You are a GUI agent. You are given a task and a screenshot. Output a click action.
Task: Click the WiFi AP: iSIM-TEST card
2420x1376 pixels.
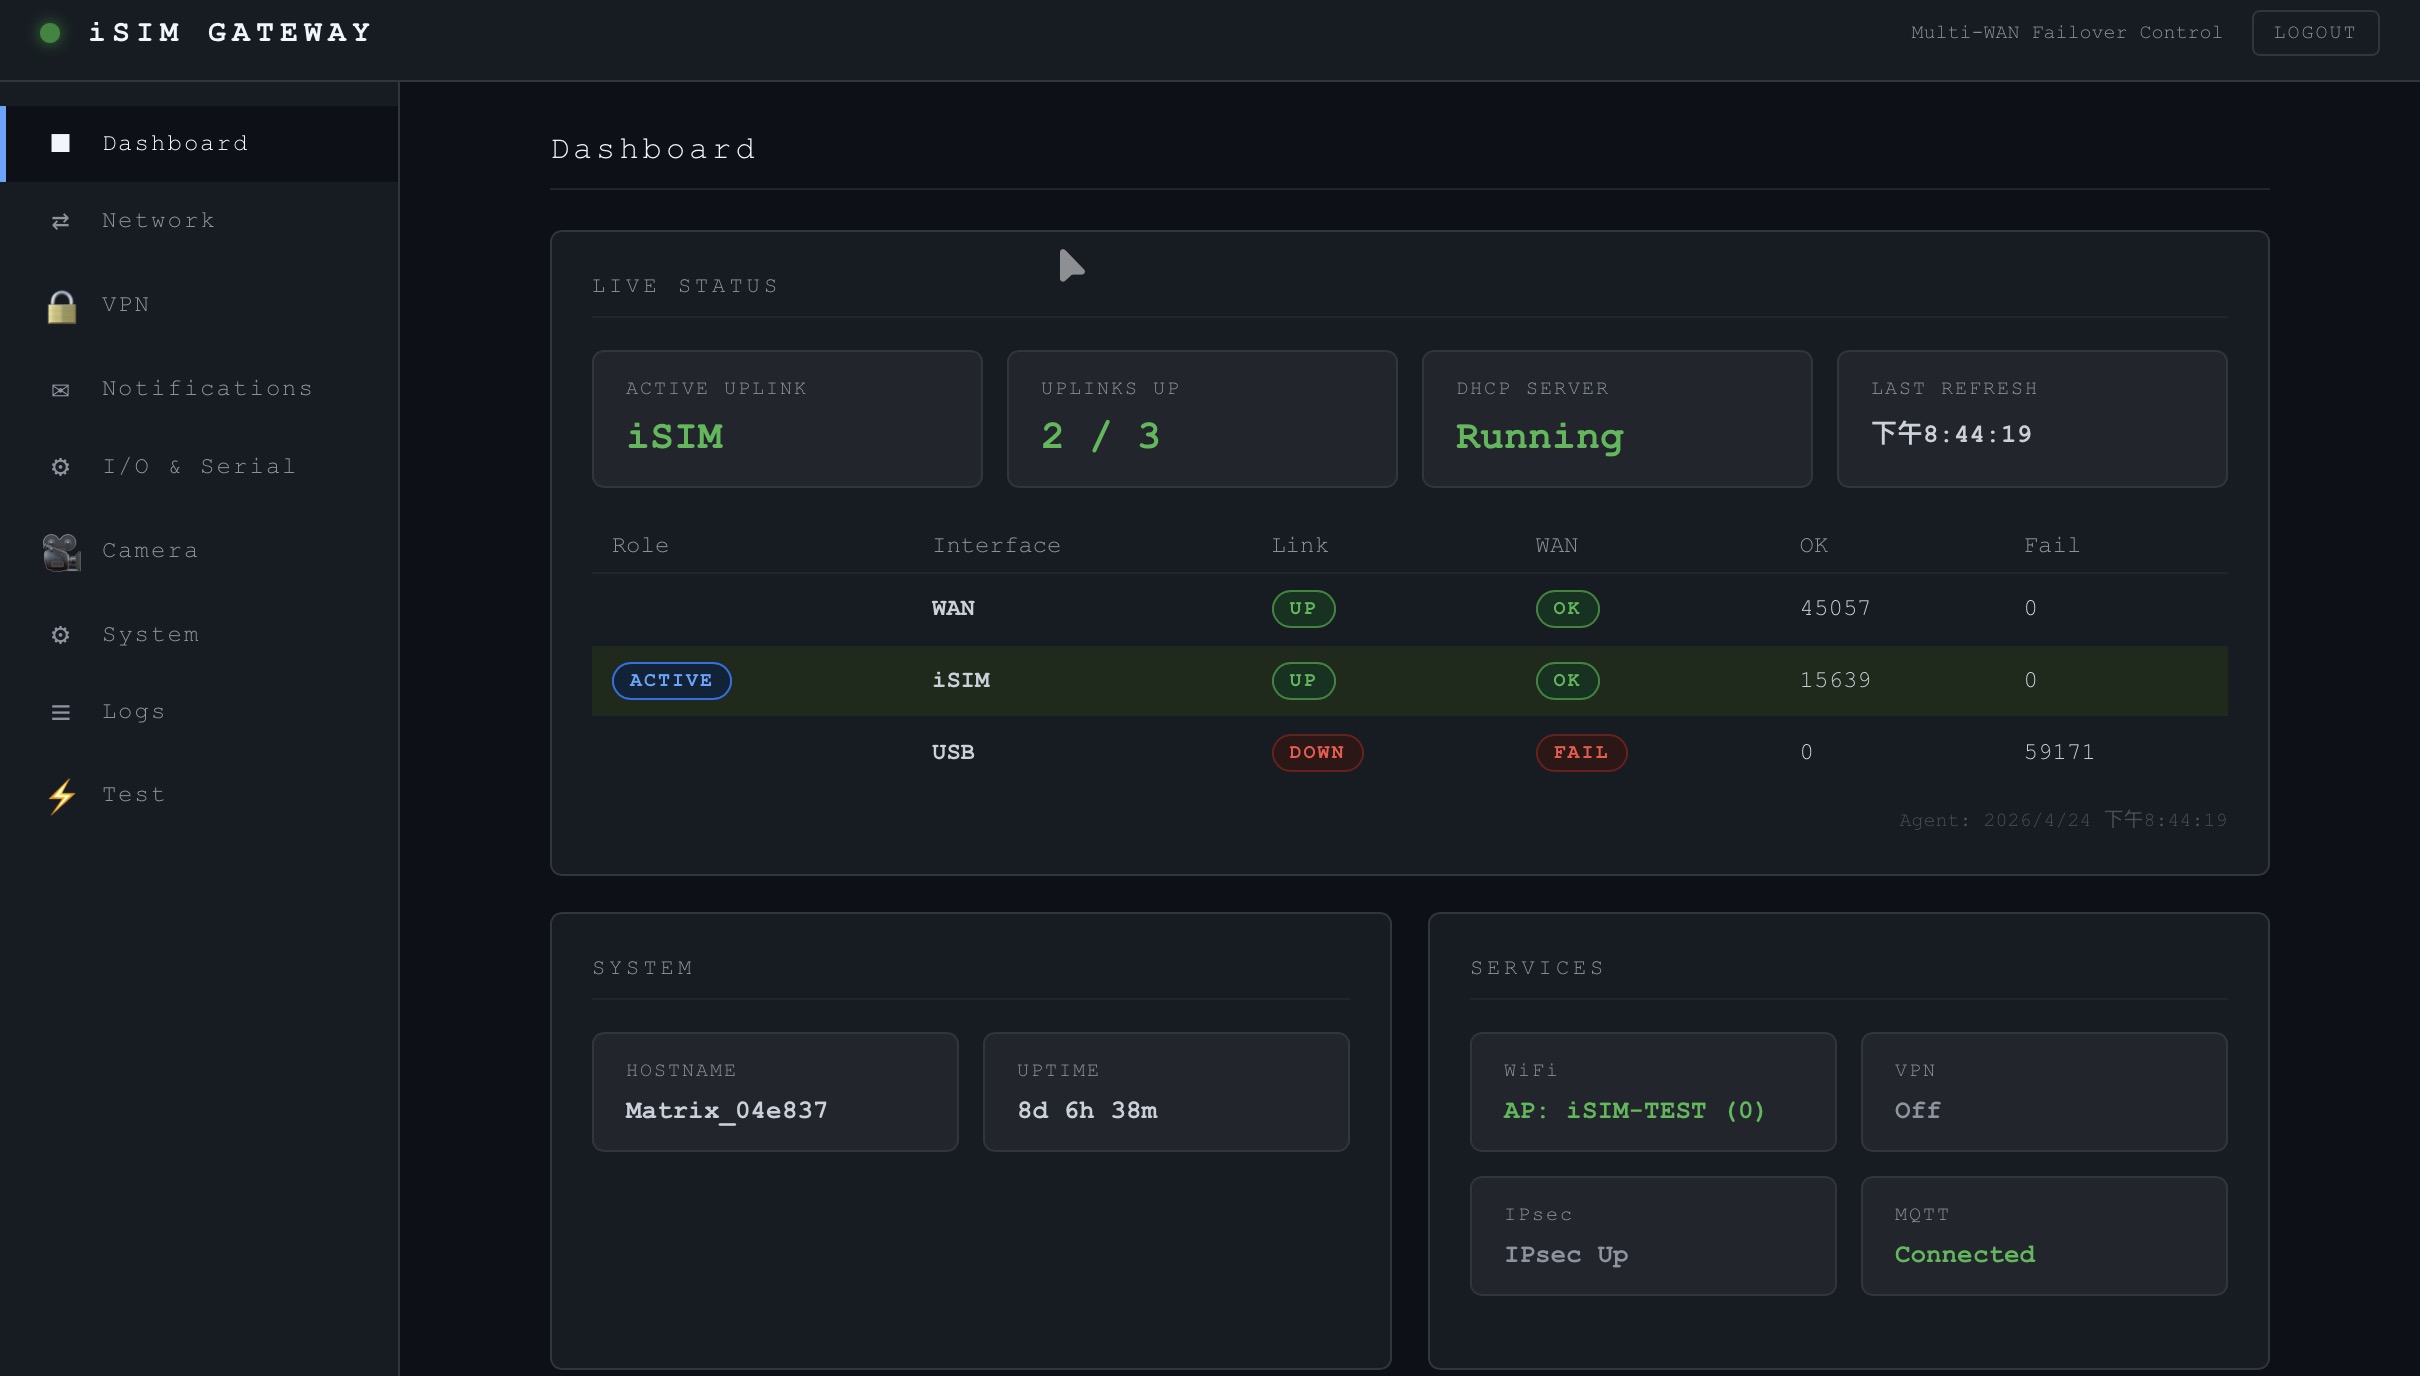click(x=1653, y=1092)
